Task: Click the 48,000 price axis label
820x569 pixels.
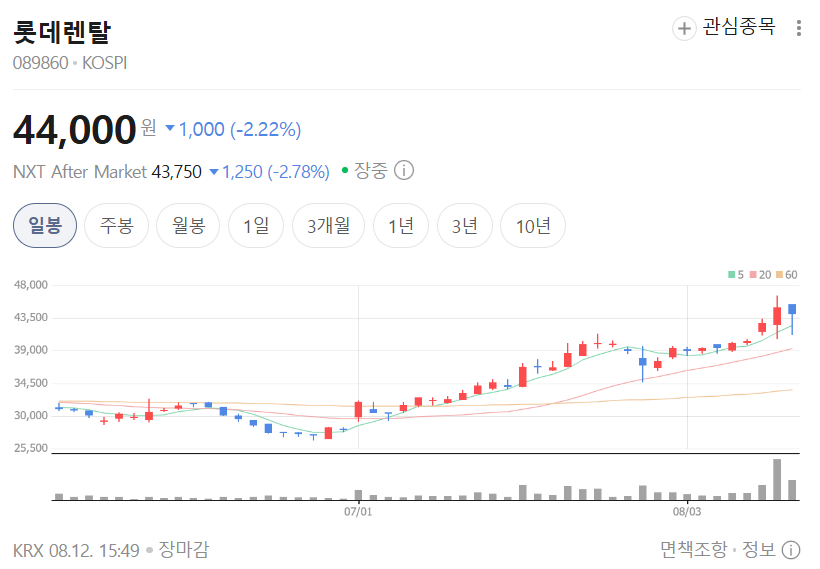Action: [x=31, y=285]
